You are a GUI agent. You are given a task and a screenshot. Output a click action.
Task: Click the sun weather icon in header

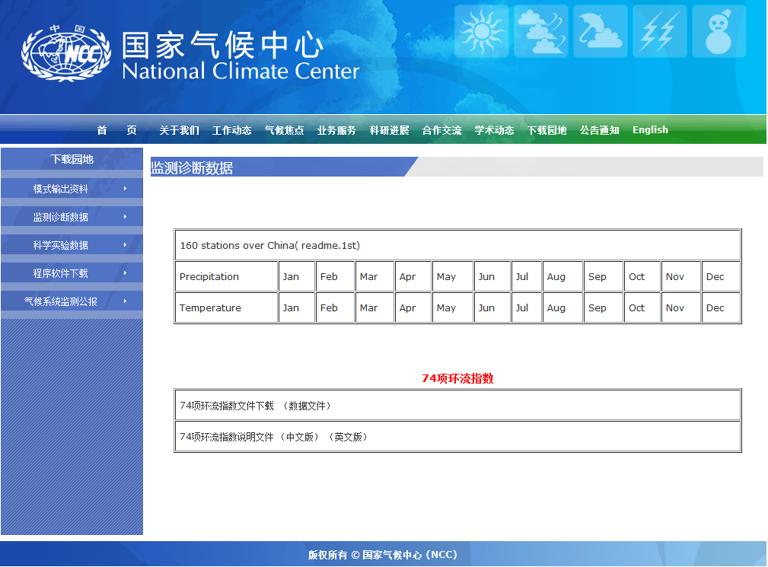[x=481, y=31]
